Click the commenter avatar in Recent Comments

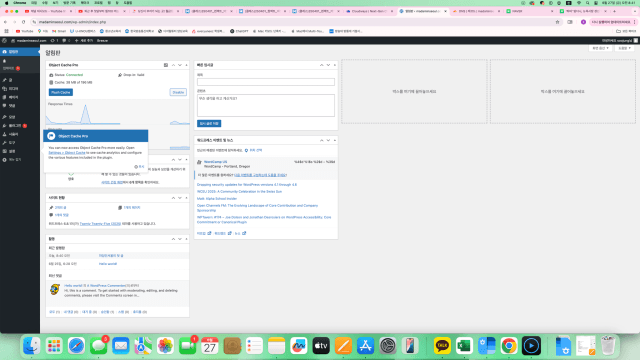(55, 289)
